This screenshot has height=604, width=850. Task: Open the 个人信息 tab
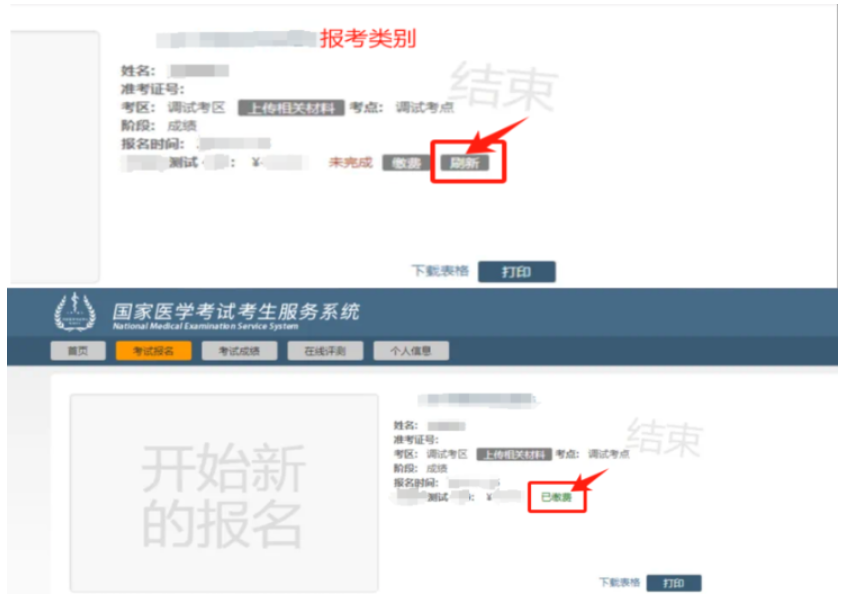(411, 351)
